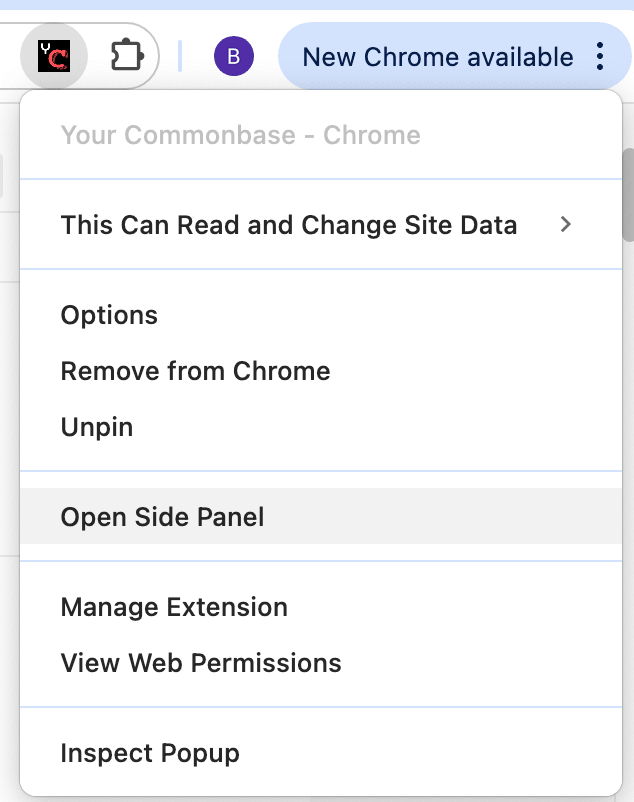Open View Web Permissions

coord(201,663)
